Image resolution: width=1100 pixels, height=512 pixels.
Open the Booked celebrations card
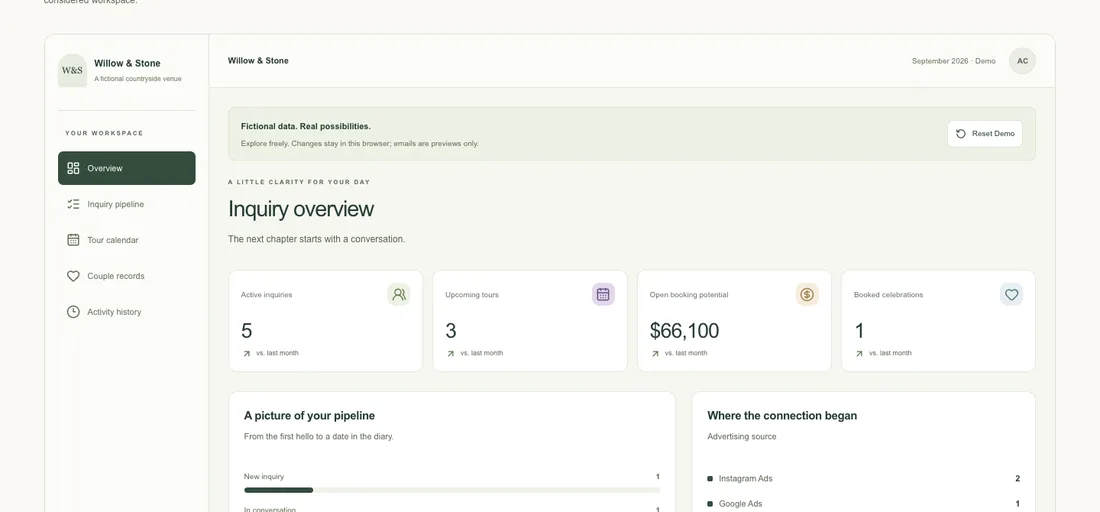click(939, 321)
